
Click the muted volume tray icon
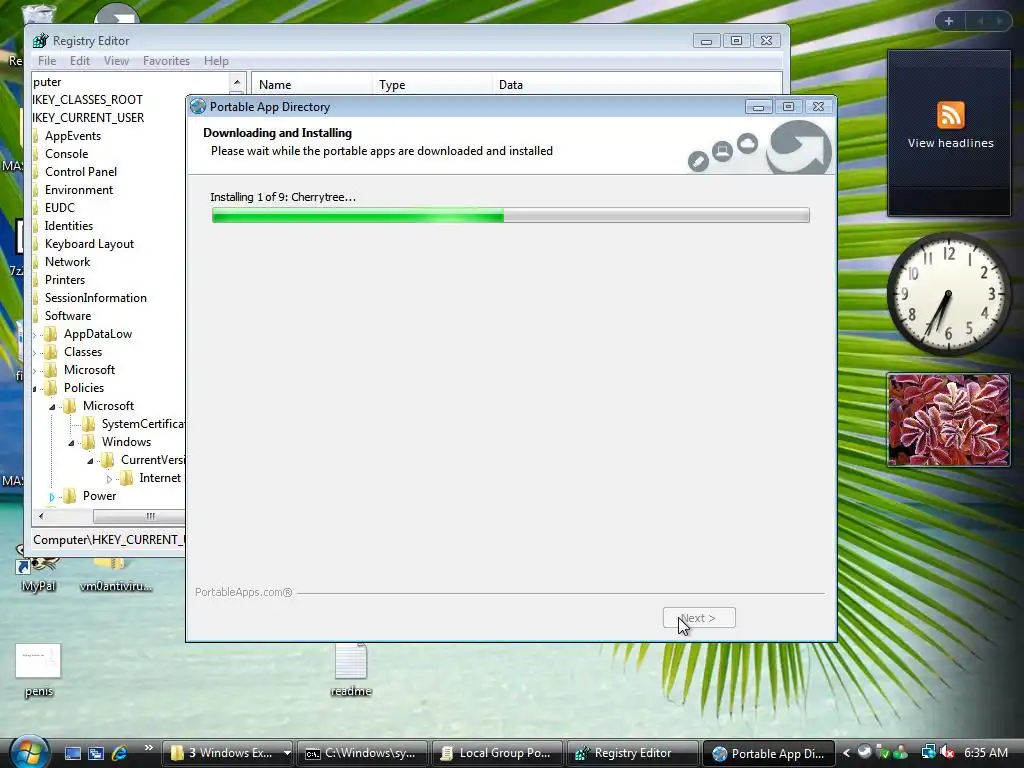pos(947,753)
